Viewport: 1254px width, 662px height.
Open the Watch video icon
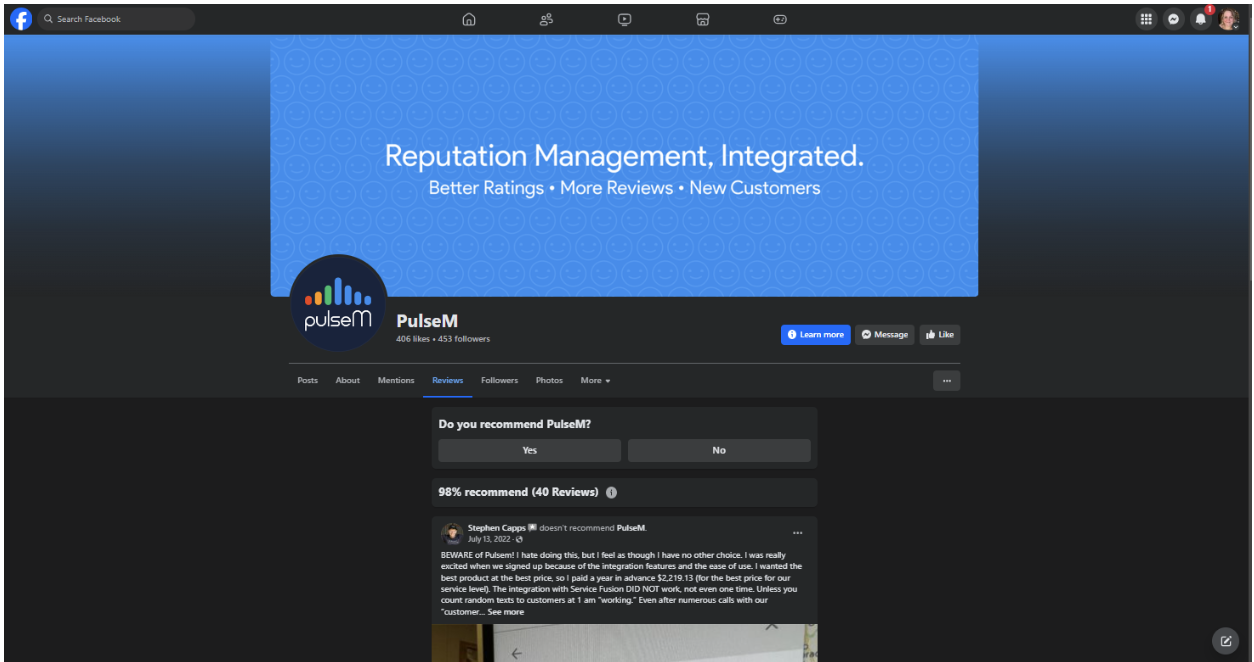[624, 19]
